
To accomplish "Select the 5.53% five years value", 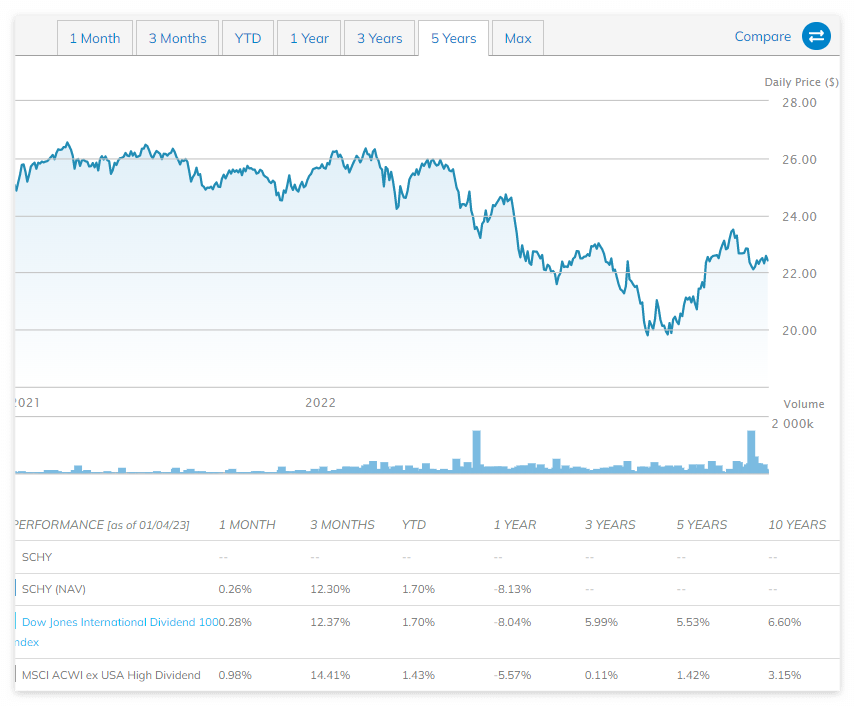I will pyautogui.click(x=693, y=622).
